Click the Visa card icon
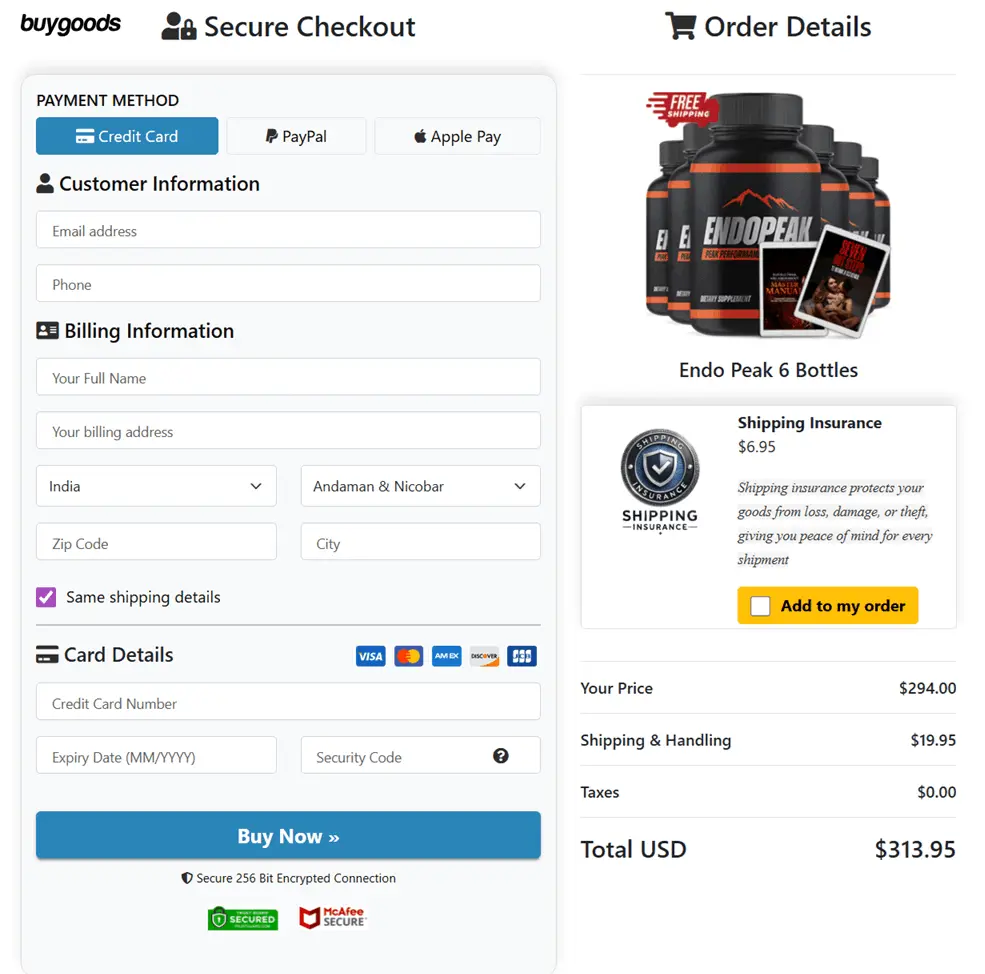 (370, 656)
